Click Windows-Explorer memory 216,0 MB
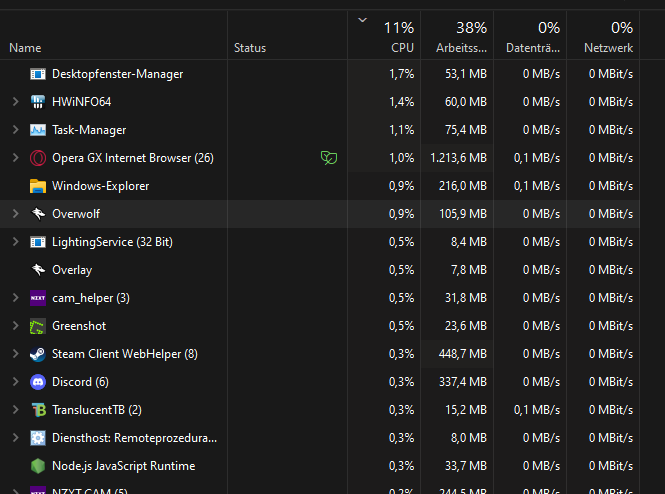Screen dimensions: 665x494 point(462,186)
